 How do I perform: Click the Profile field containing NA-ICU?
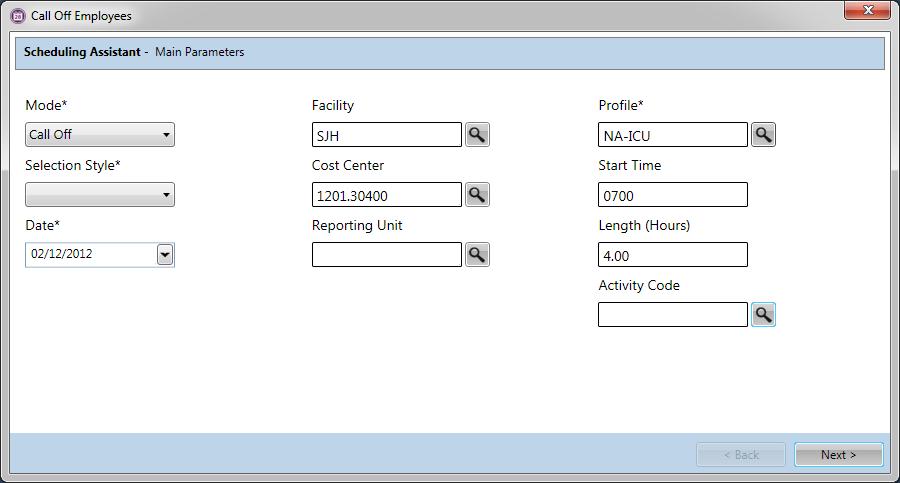pos(672,135)
